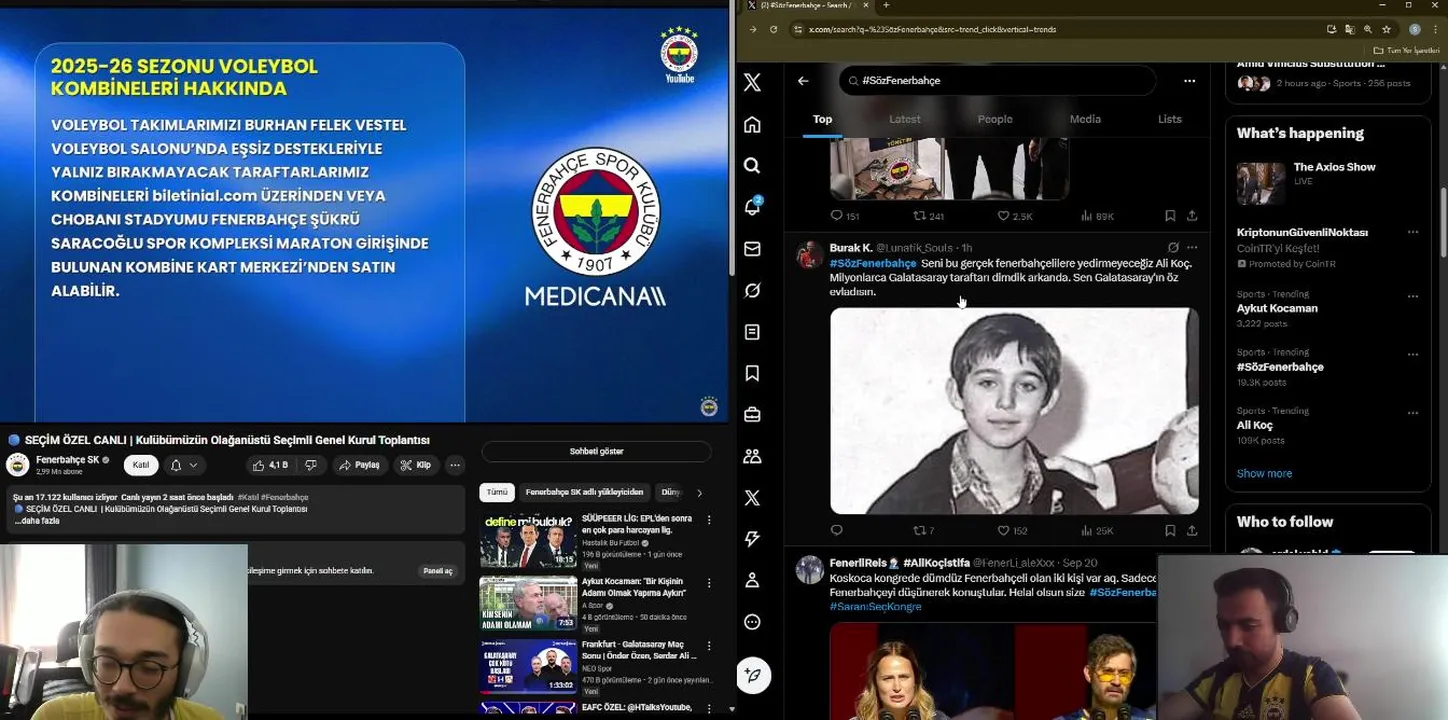Viewport: 1448px width, 720px height.
Task: Open Chrome translate icon in address bar
Action: click(x=1350, y=29)
